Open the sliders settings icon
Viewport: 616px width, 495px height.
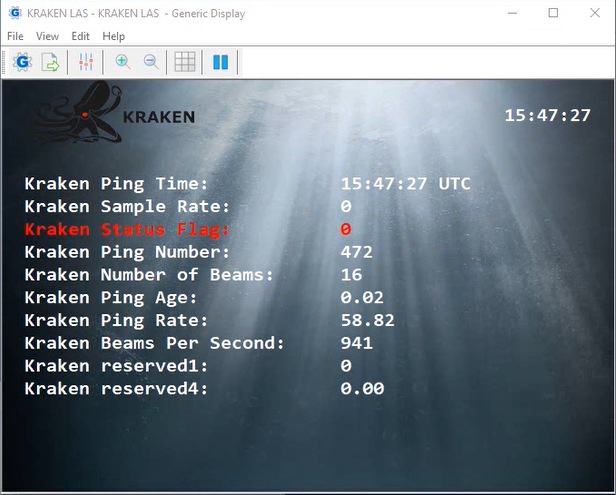[x=86, y=62]
